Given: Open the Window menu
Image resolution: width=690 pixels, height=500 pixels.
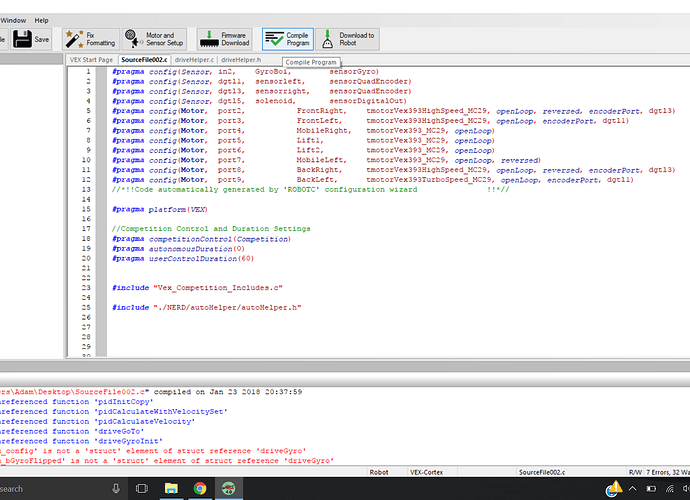Looking at the screenshot, I should pyautogui.click(x=13, y=20).
